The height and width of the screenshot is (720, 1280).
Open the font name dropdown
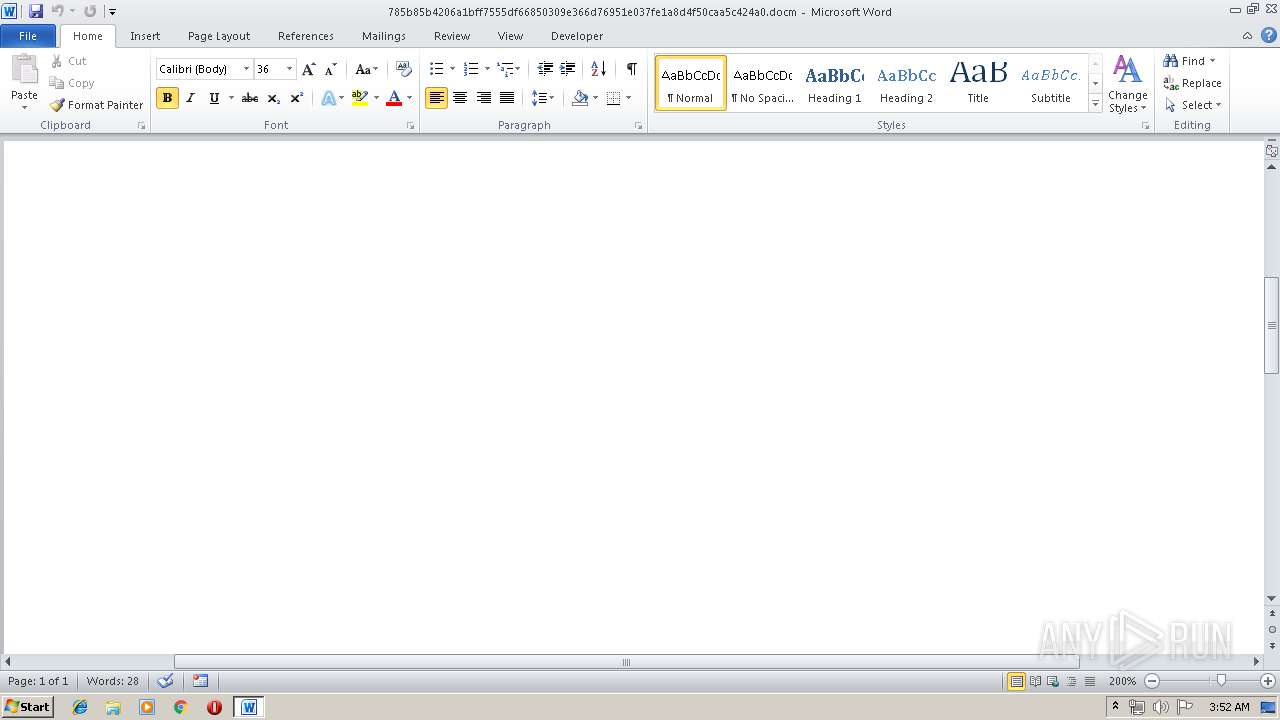click(x=246, y=69)
